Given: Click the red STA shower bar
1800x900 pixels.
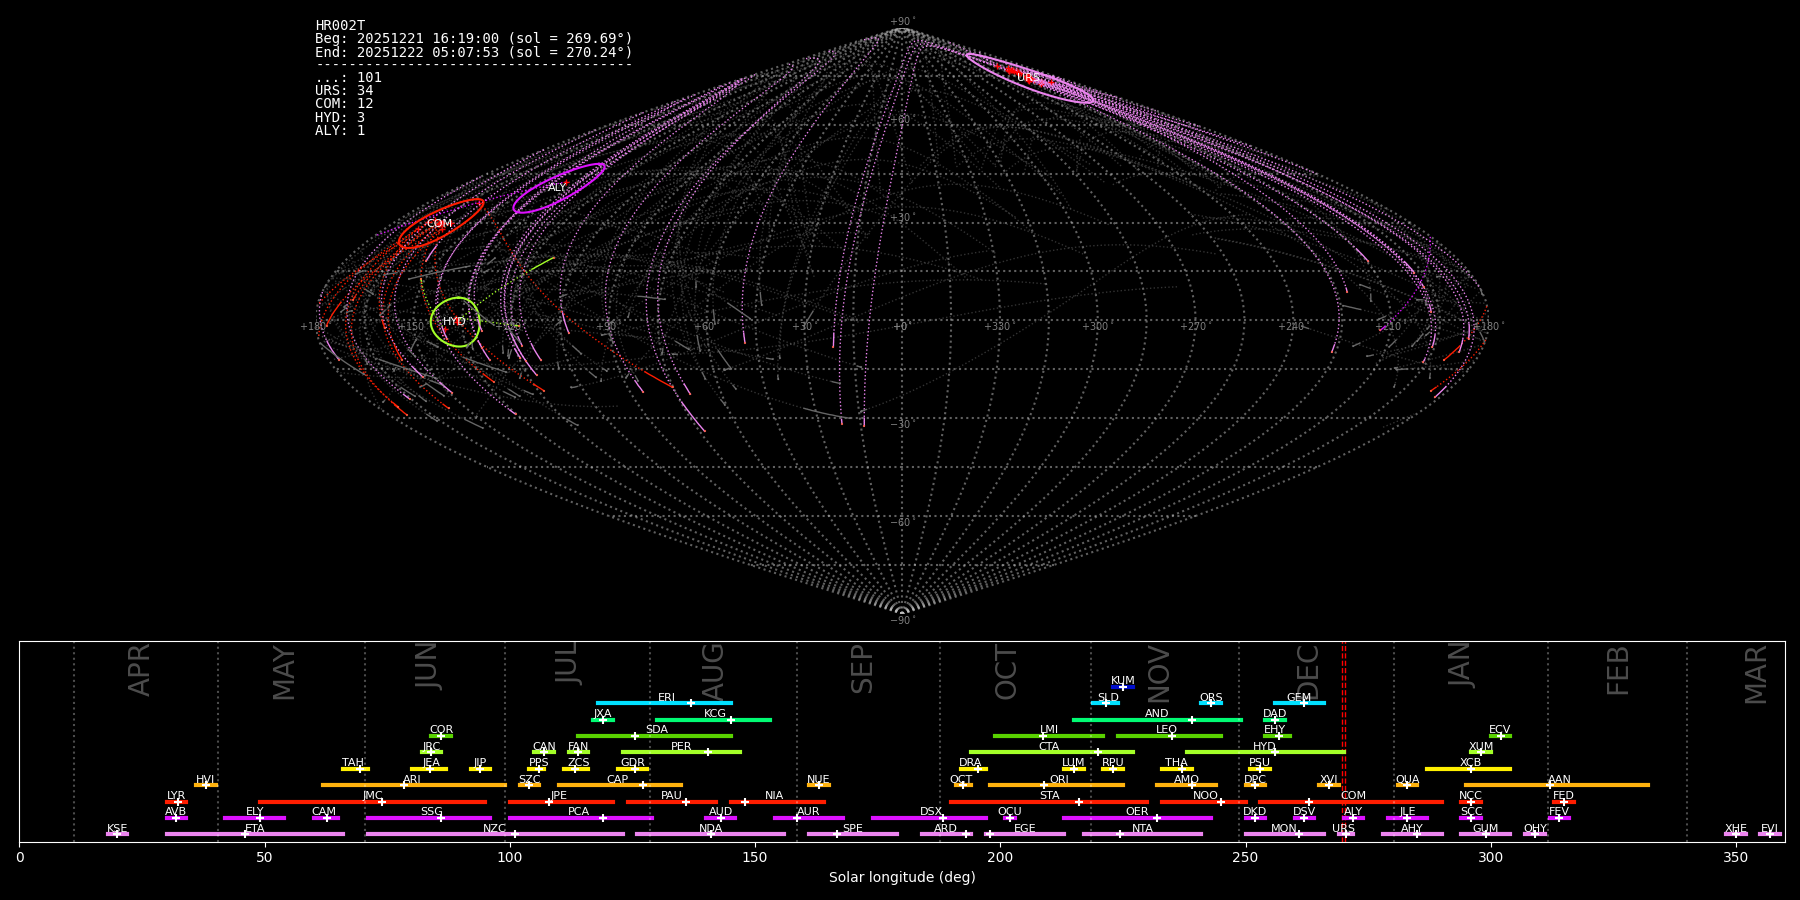Looking at the screenshot, I should tap(1049, 802).
